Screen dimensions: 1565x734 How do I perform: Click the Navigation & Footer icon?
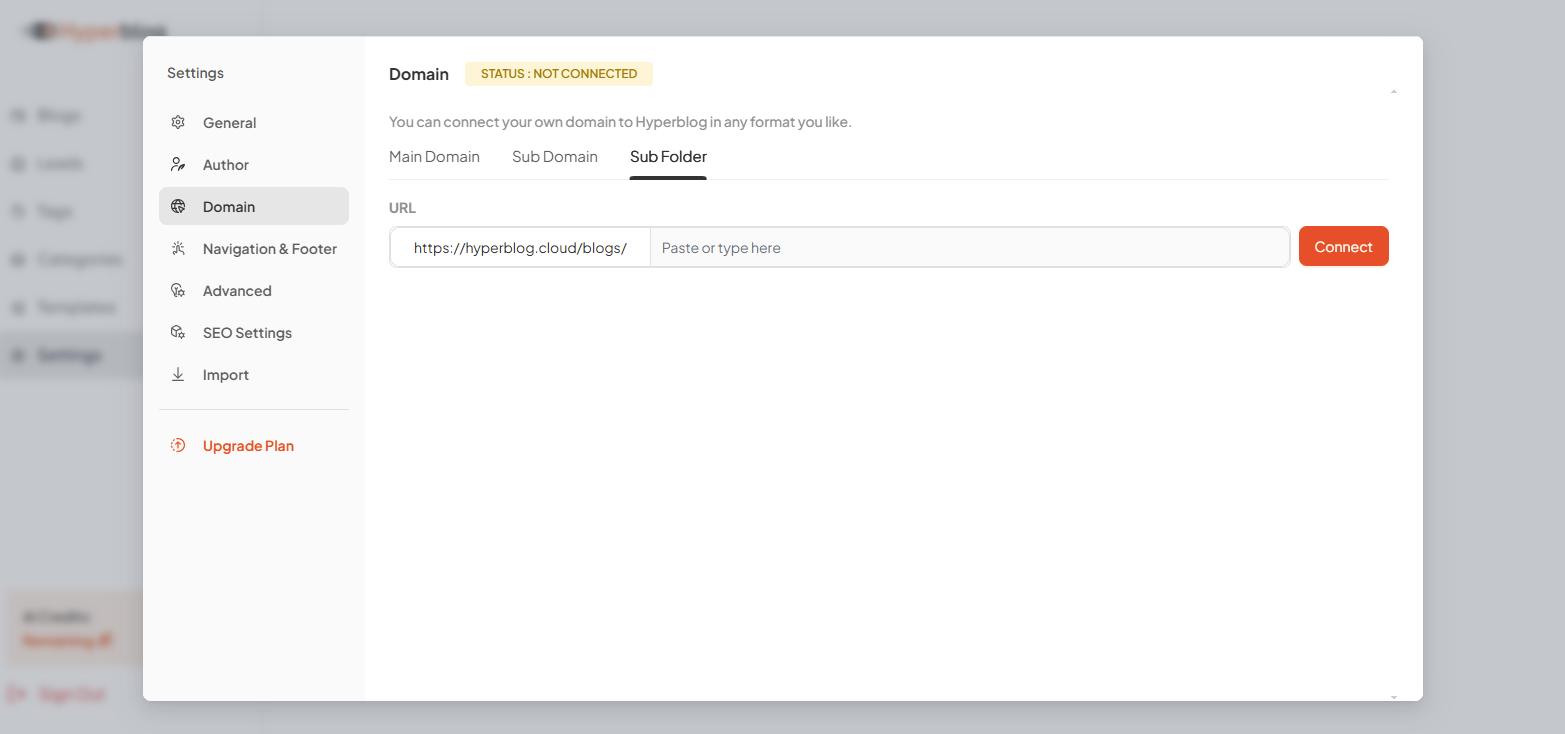point(178,248)
